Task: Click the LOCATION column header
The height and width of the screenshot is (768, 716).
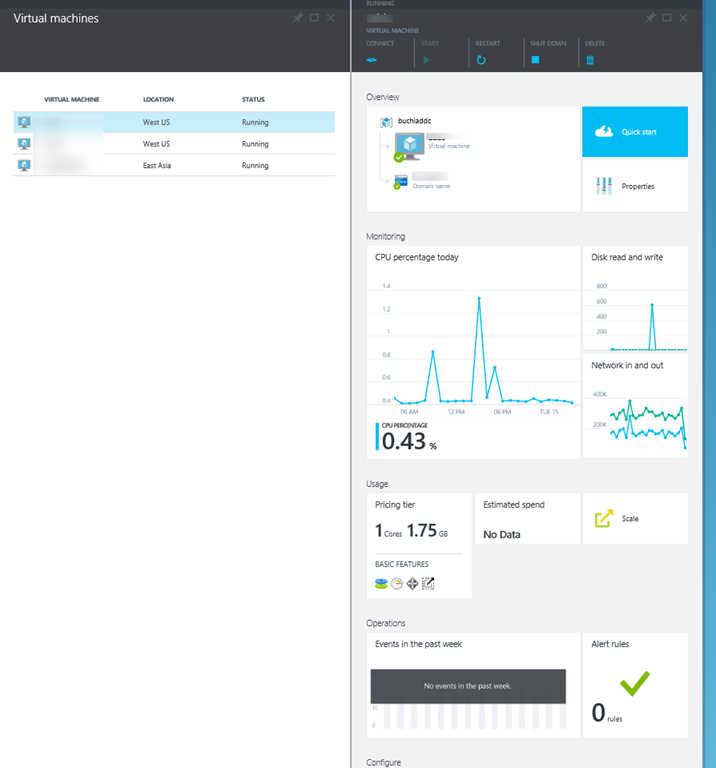Action: (x=158, y=99)
